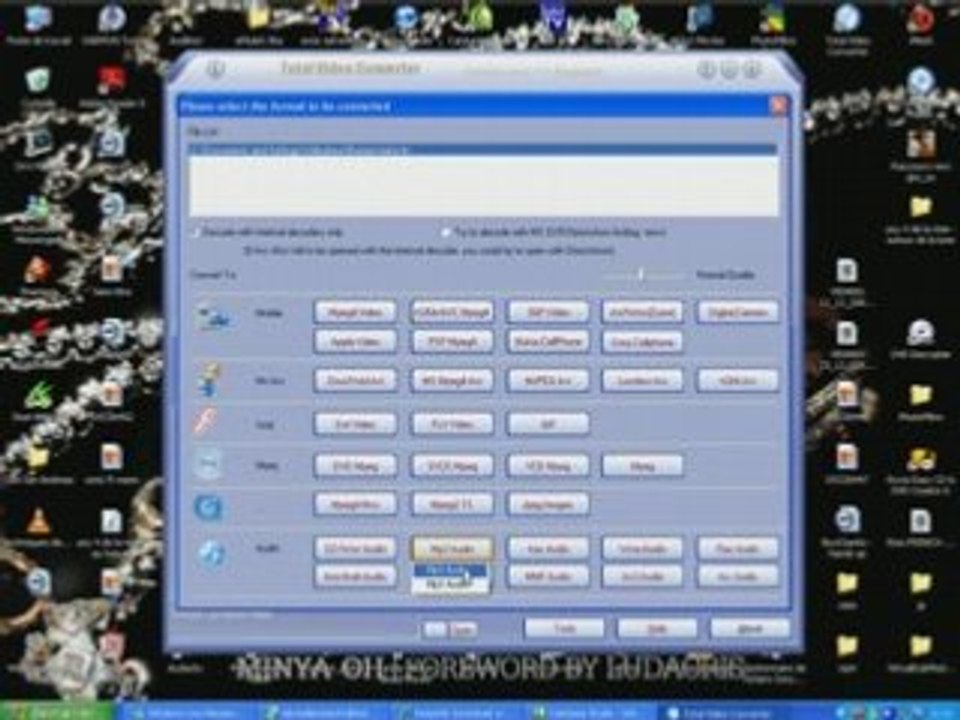Choose the Aac Audio format button
Image resolution: width=960 pixels, height=720 pixels.
coord(548,549)
